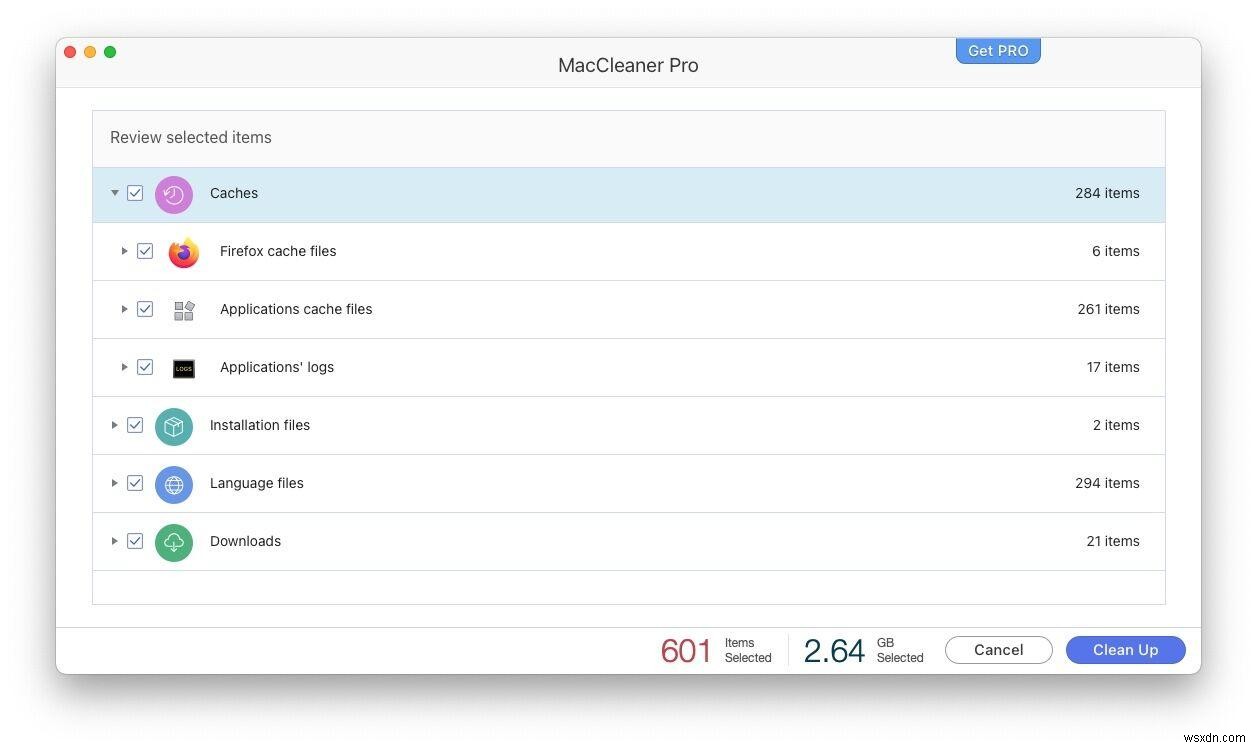The height and width of the screenshot is (748, 1257).
Task: Click the Applications cache files icon
Action: 184,310
